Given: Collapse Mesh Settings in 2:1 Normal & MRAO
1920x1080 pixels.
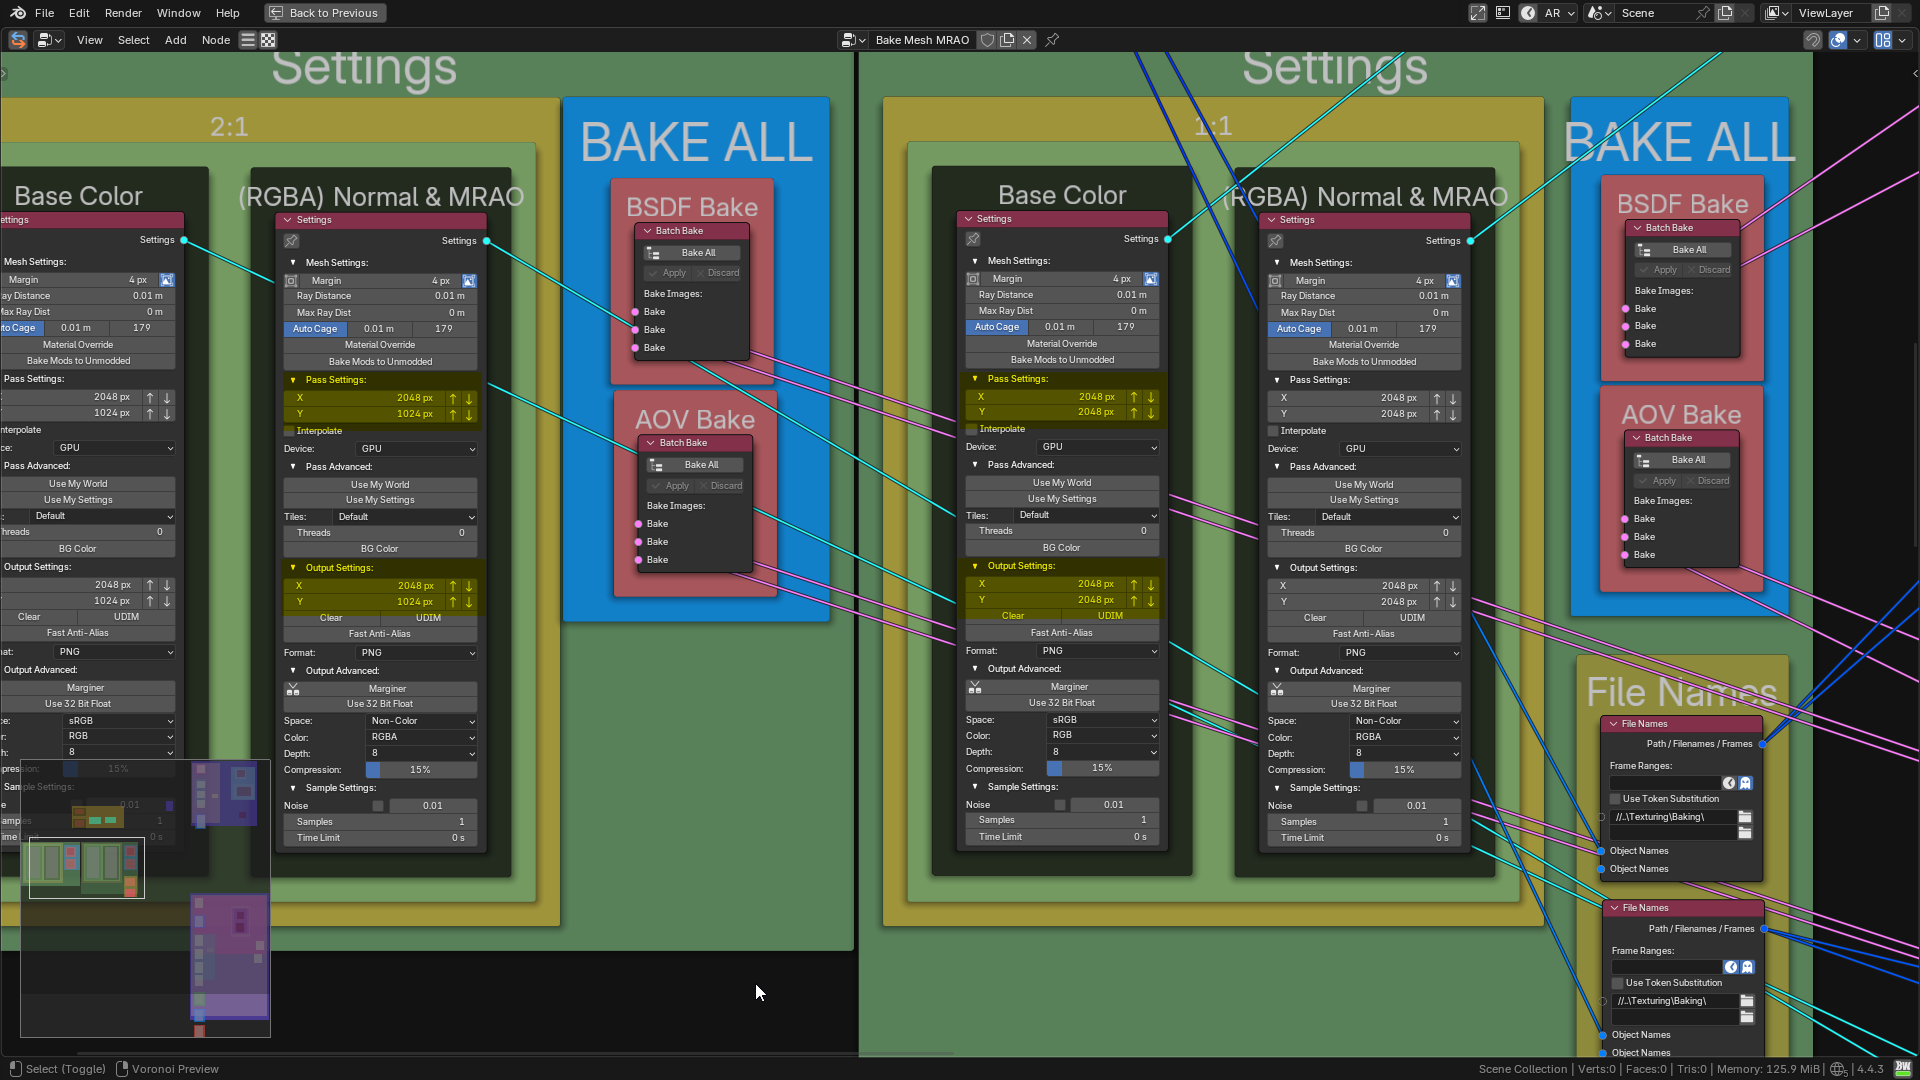Looking at the screenshot, I should [x=293, y=263].
